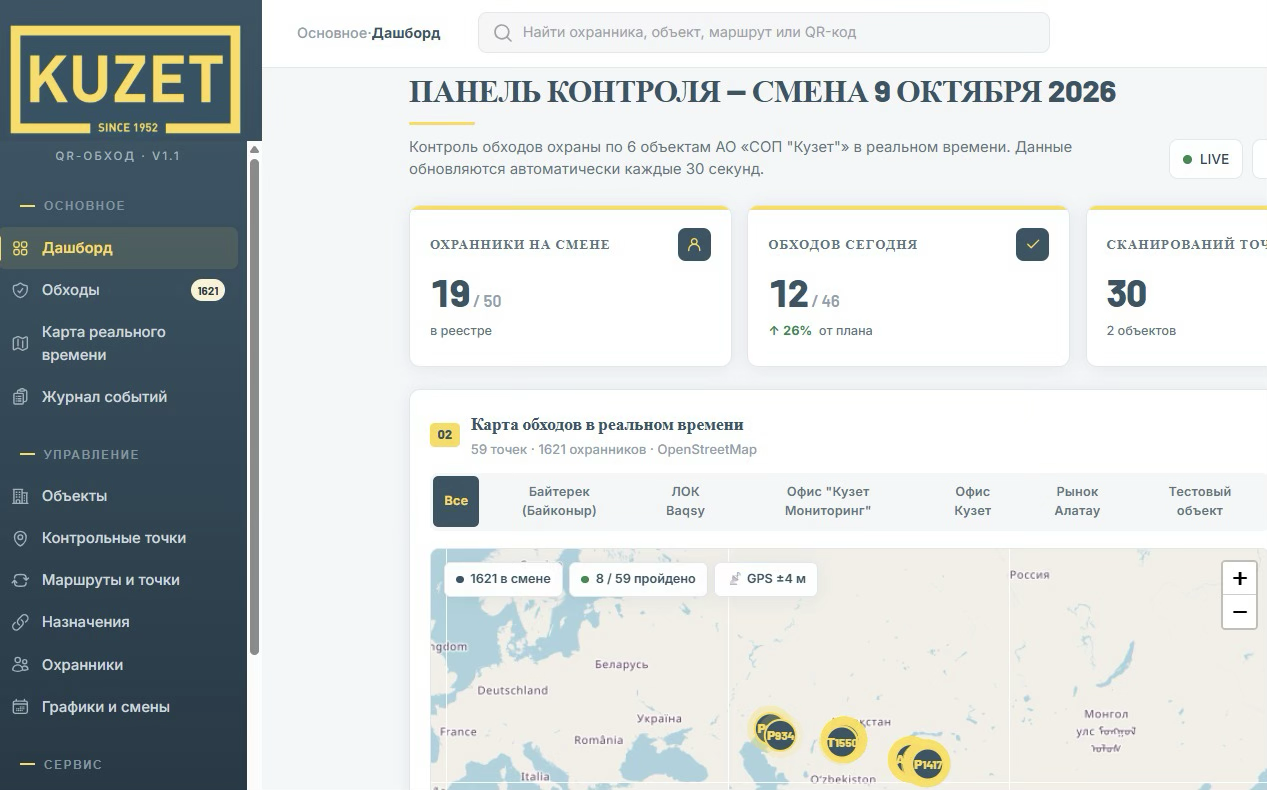This screenshot has width=1267, height=790.
Task: Click the Сканирований card value 30
Action: (1127, 294)
